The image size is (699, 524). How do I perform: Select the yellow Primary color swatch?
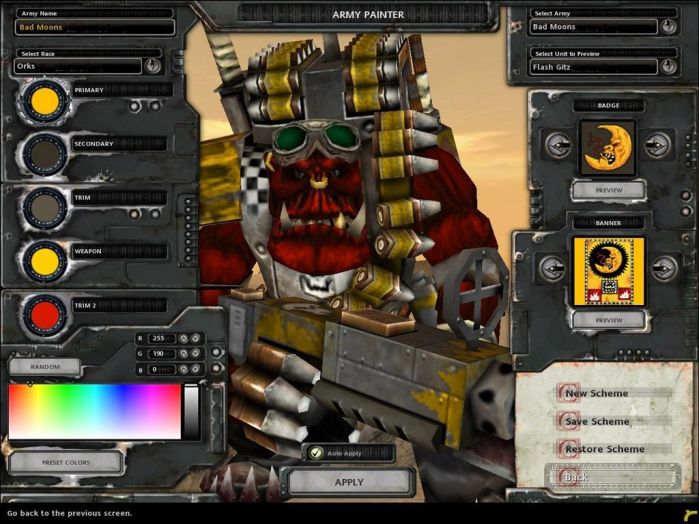[45, 101]
